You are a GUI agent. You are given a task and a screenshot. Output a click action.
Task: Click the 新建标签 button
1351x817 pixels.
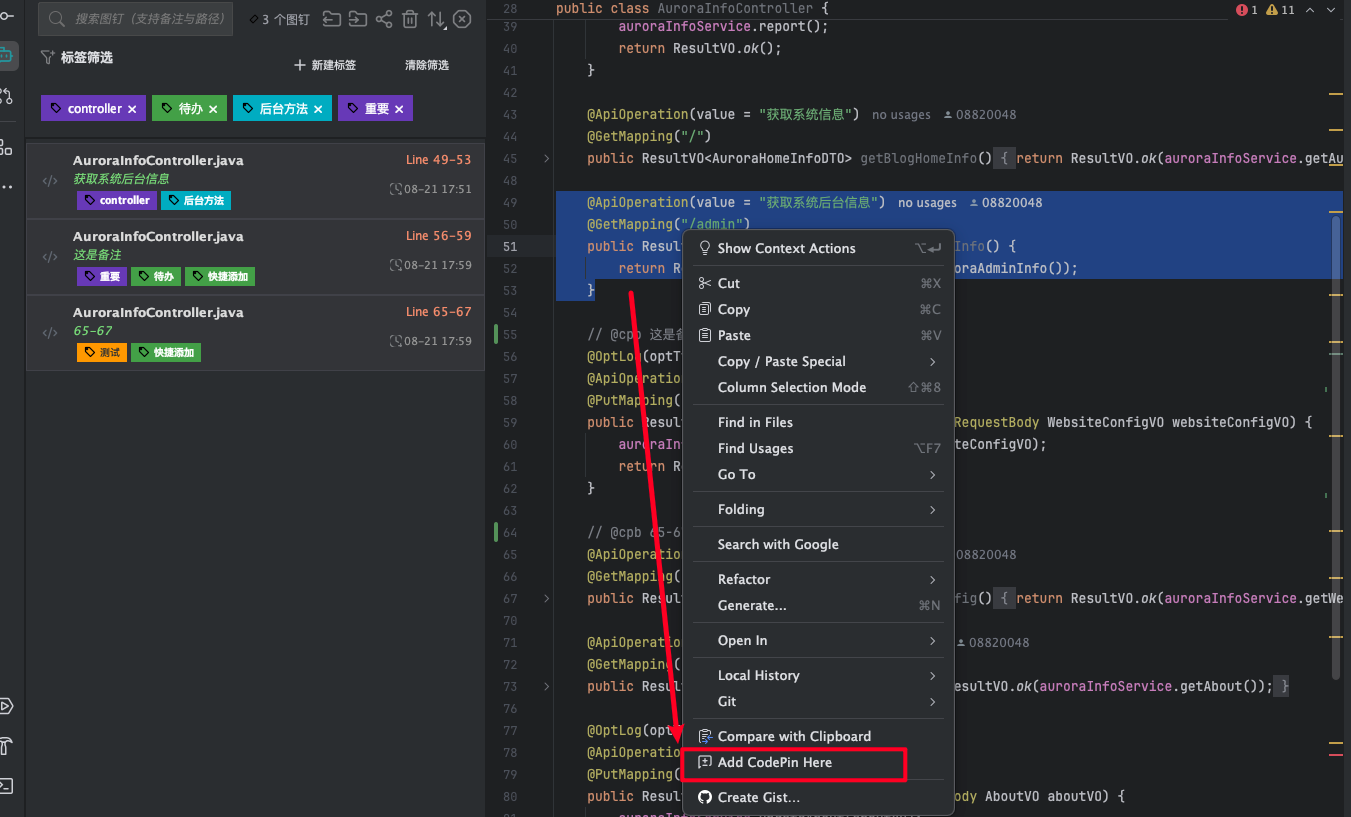(x=325, y=65)
